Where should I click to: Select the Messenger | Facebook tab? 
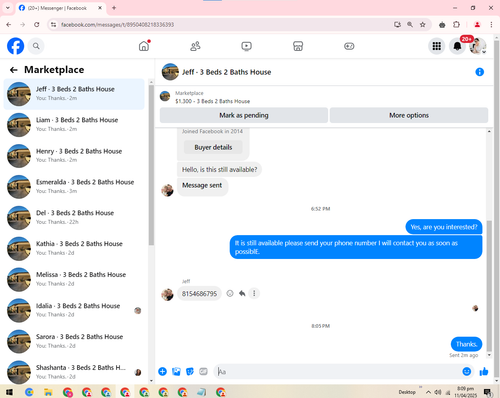tap(61, 8)
